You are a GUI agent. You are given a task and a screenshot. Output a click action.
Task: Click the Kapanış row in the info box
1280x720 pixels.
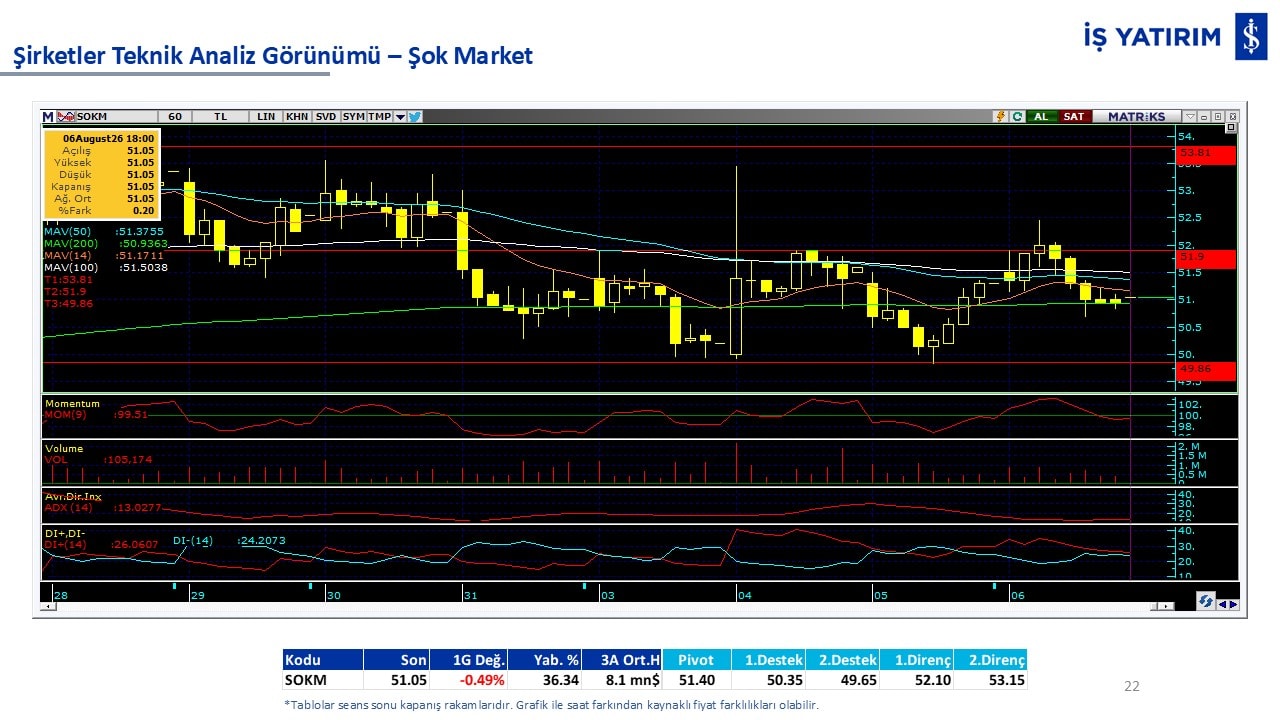point(101,186)
